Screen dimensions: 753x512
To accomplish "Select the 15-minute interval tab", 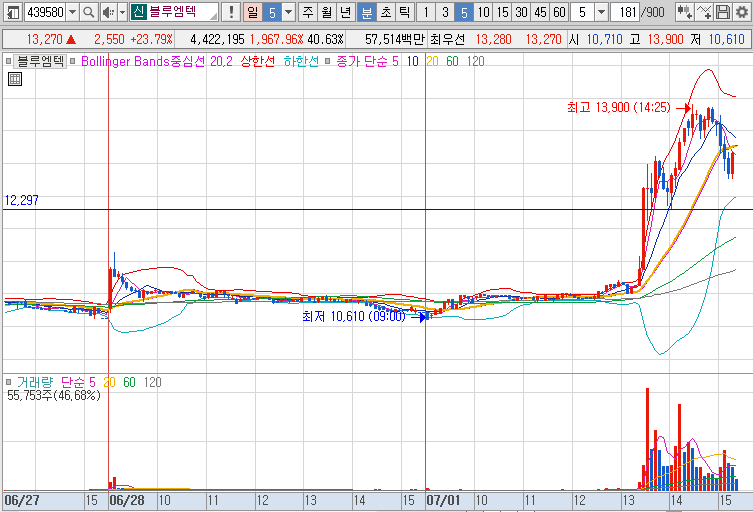I will click(x=502, y=12).
